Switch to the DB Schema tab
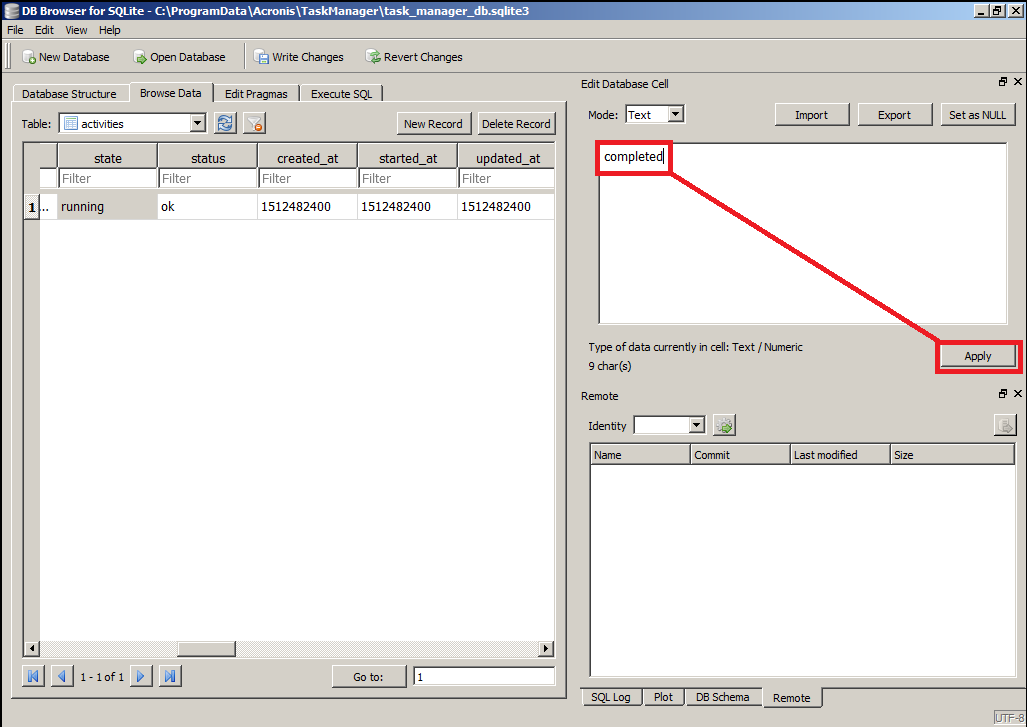This screenshot has height=727, width=1027. click(723, 697)
